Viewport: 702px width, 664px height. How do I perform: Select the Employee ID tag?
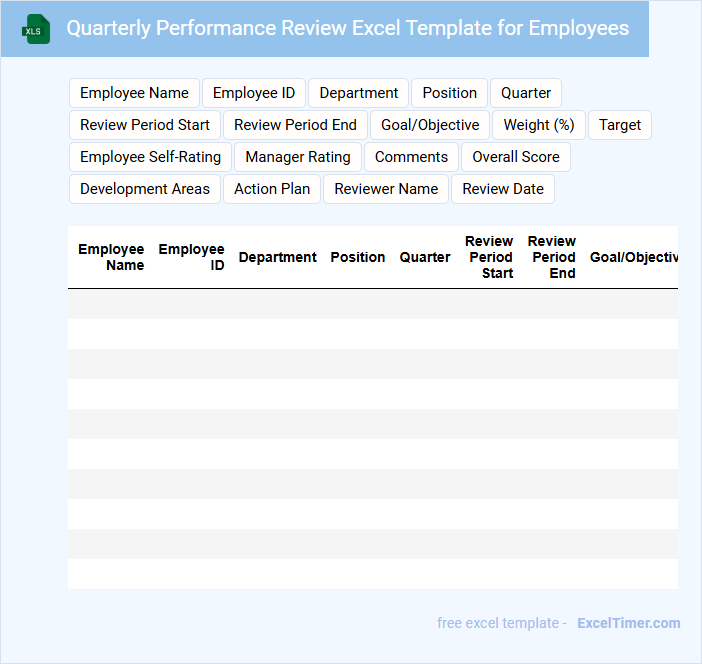(254, 93)
